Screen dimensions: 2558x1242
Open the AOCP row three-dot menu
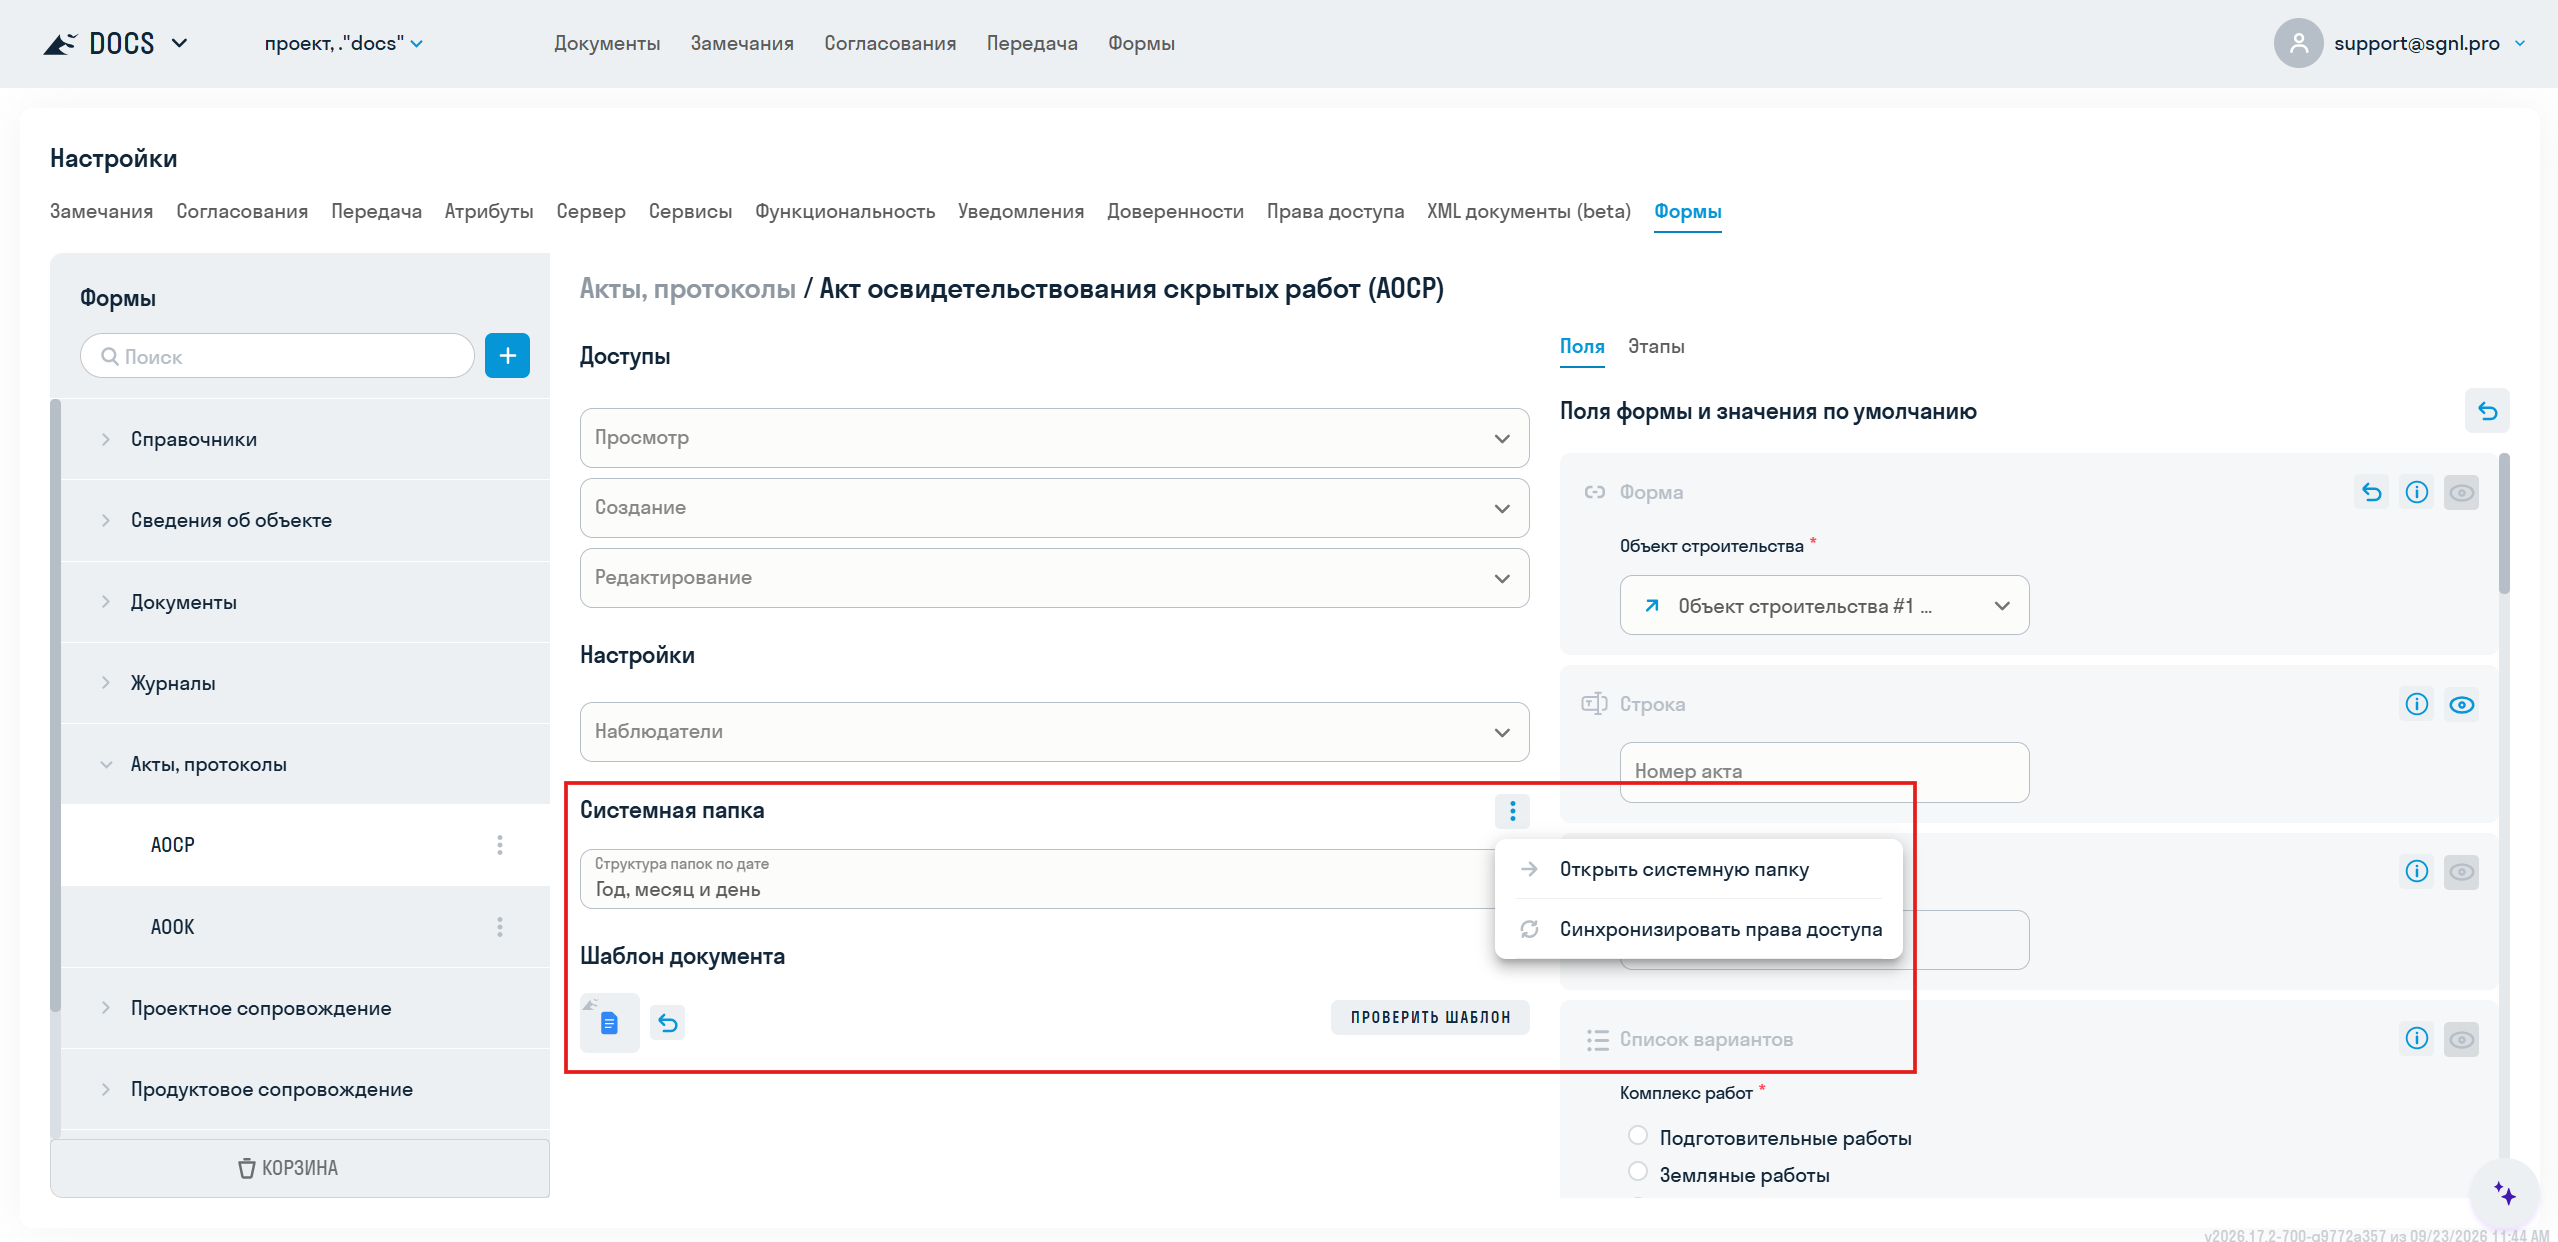point(500,845)
